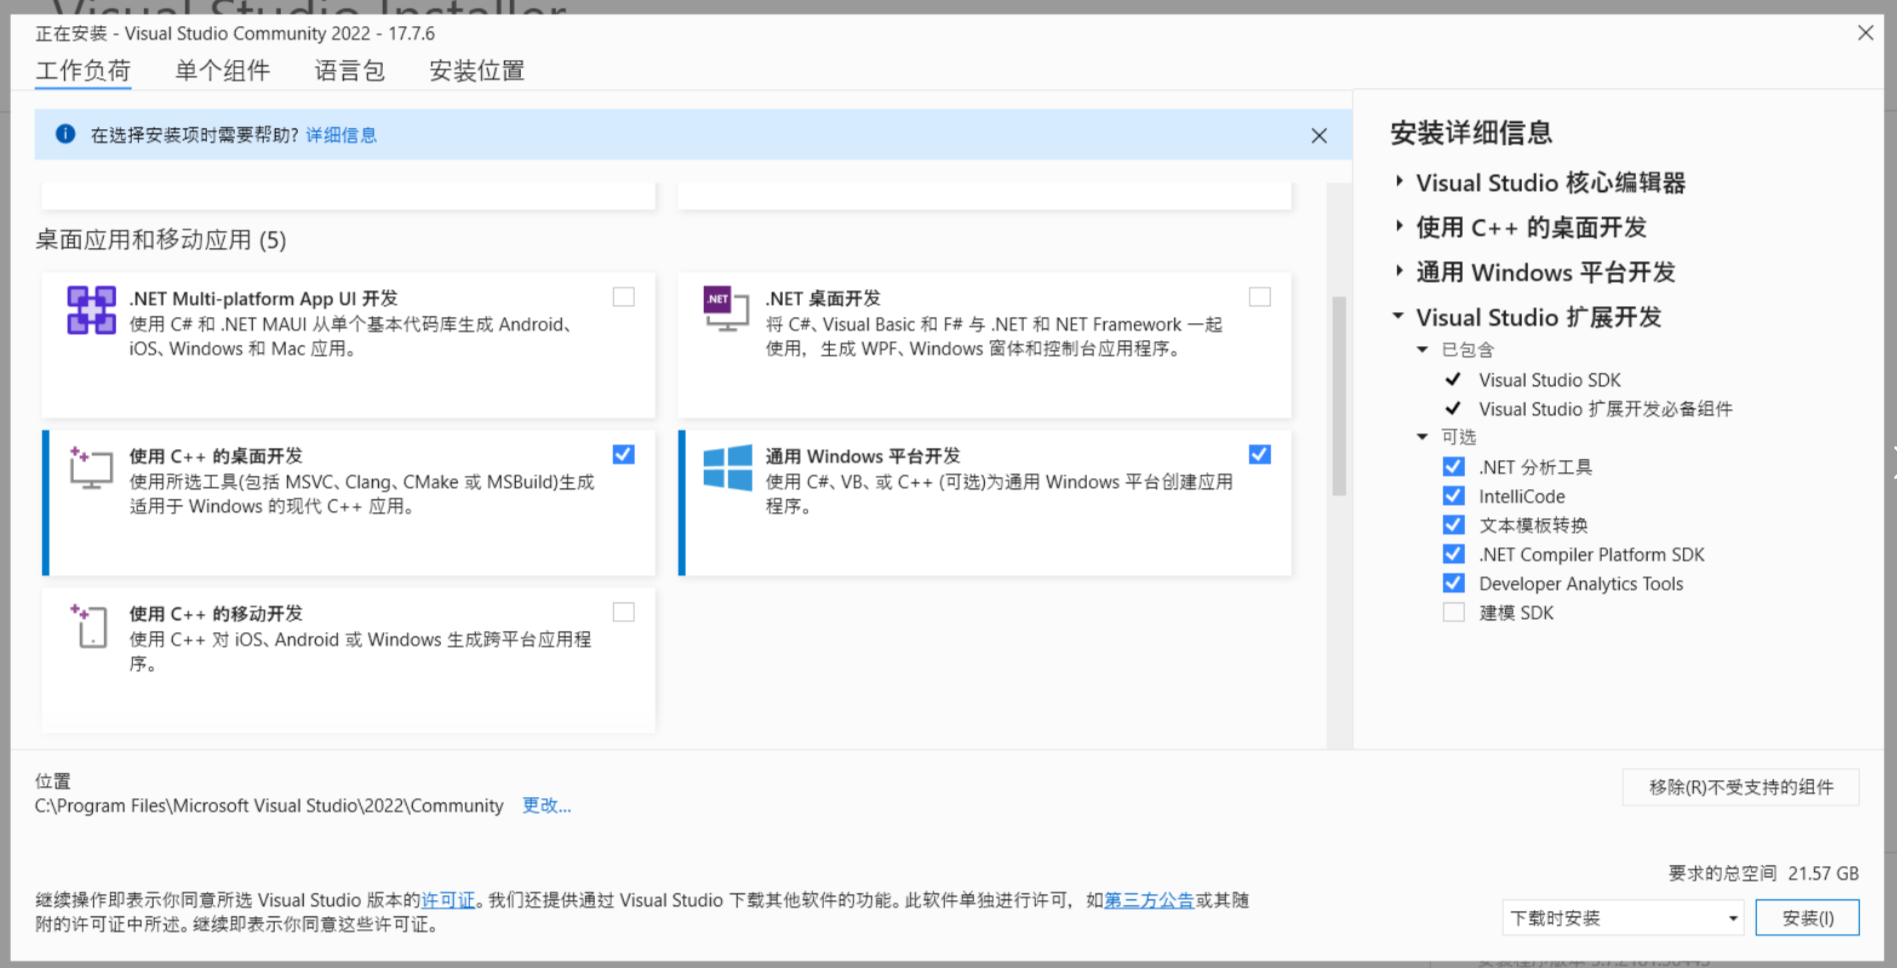The width and height of the screenshot is (1897, 968).
Task: Close the installer dialog window
Action: tap(1865, 33)
